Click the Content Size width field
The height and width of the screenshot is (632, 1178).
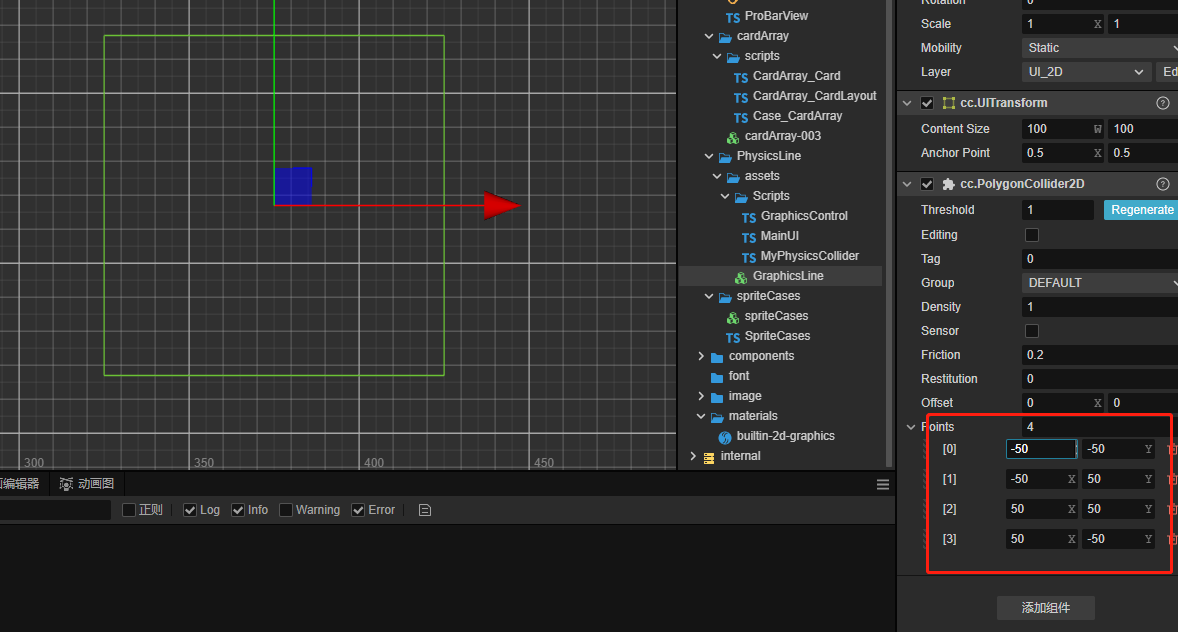pos(1062,129)
